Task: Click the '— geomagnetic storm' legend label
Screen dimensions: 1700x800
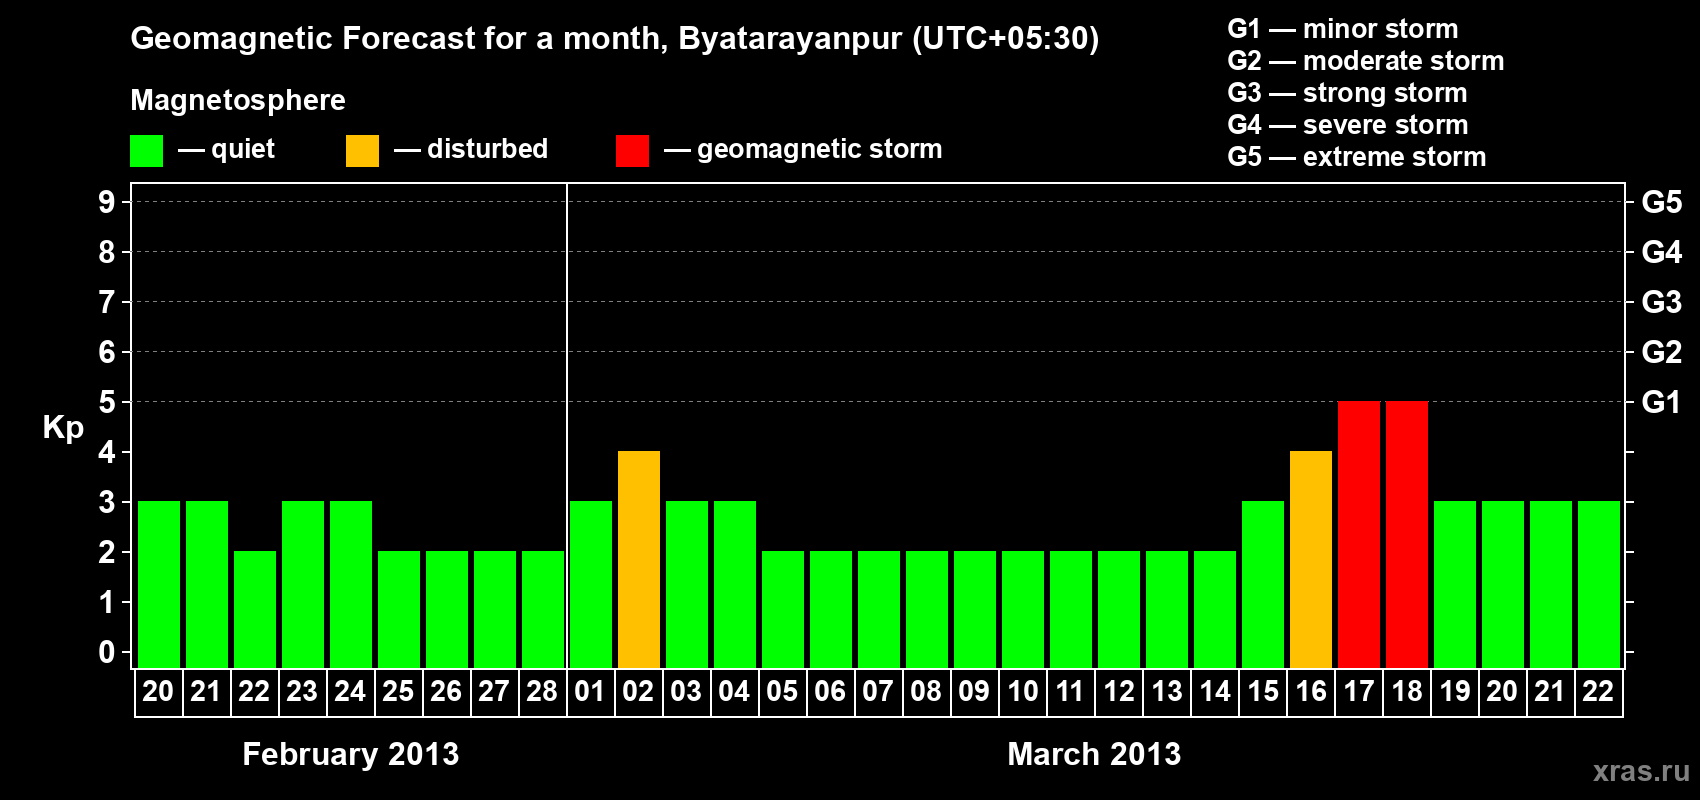Action: pos(803,149)
